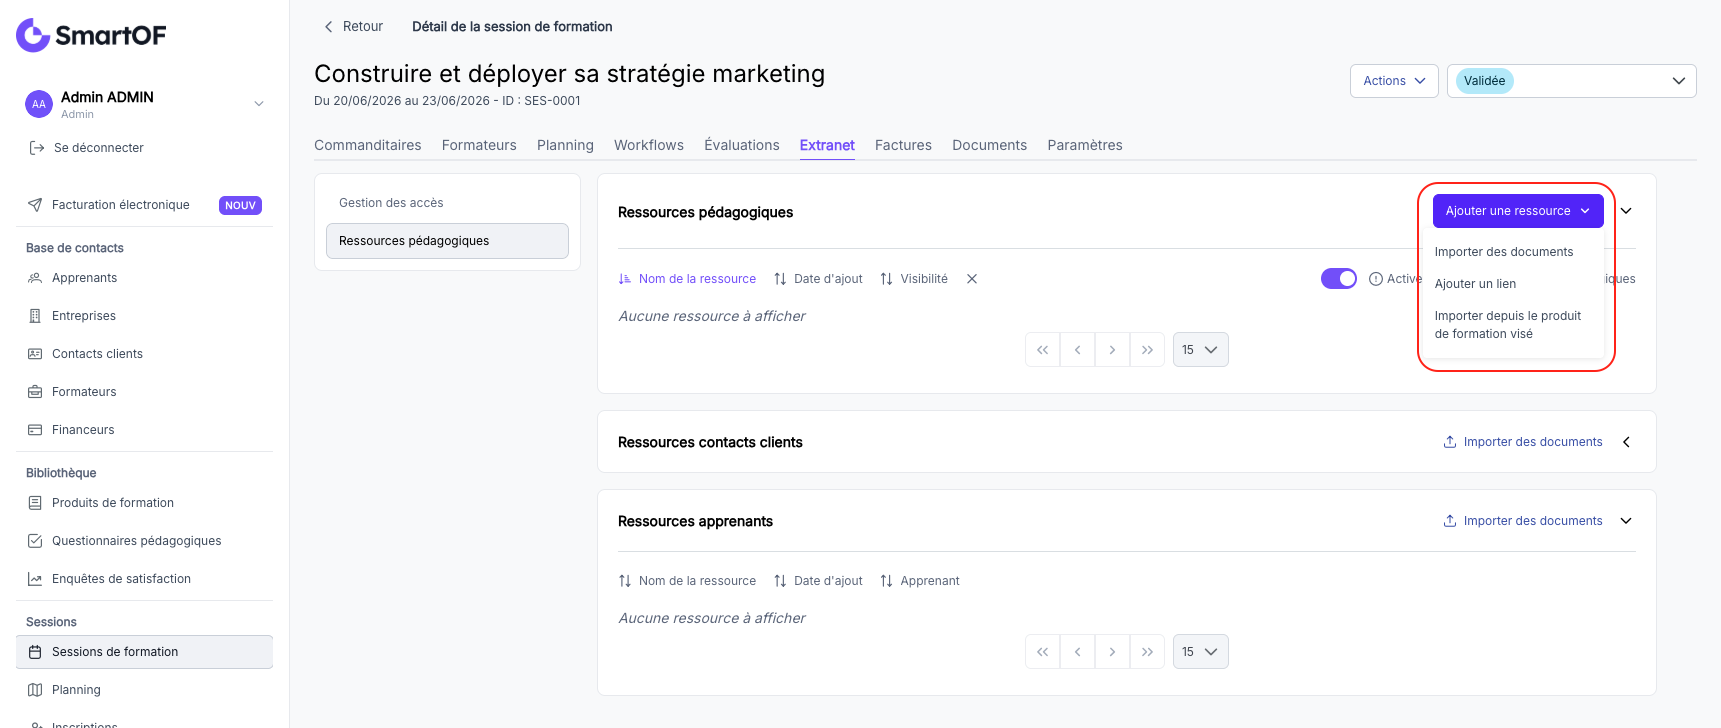Open apprenants page size dropdown 15

point(1200,652)
